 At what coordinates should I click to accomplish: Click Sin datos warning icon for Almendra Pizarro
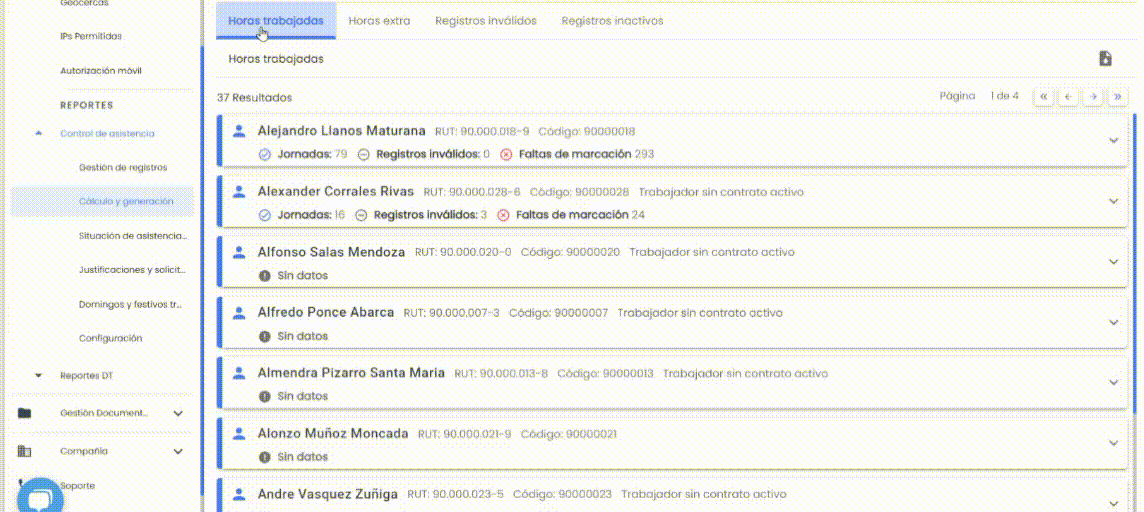[265, 396]
